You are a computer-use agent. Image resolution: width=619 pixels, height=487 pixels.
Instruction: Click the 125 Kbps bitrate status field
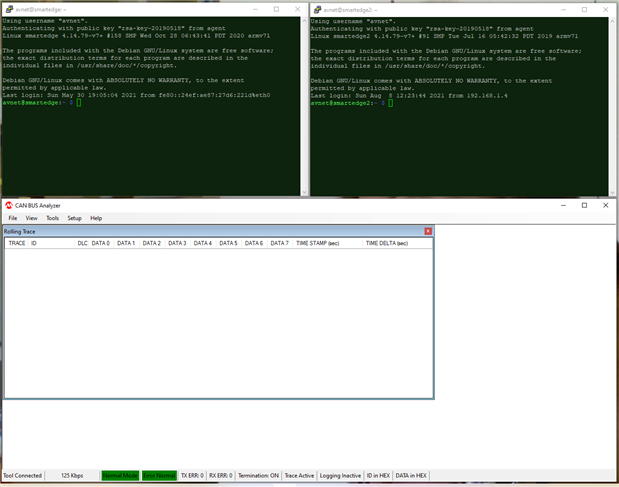tap(72, 476)
